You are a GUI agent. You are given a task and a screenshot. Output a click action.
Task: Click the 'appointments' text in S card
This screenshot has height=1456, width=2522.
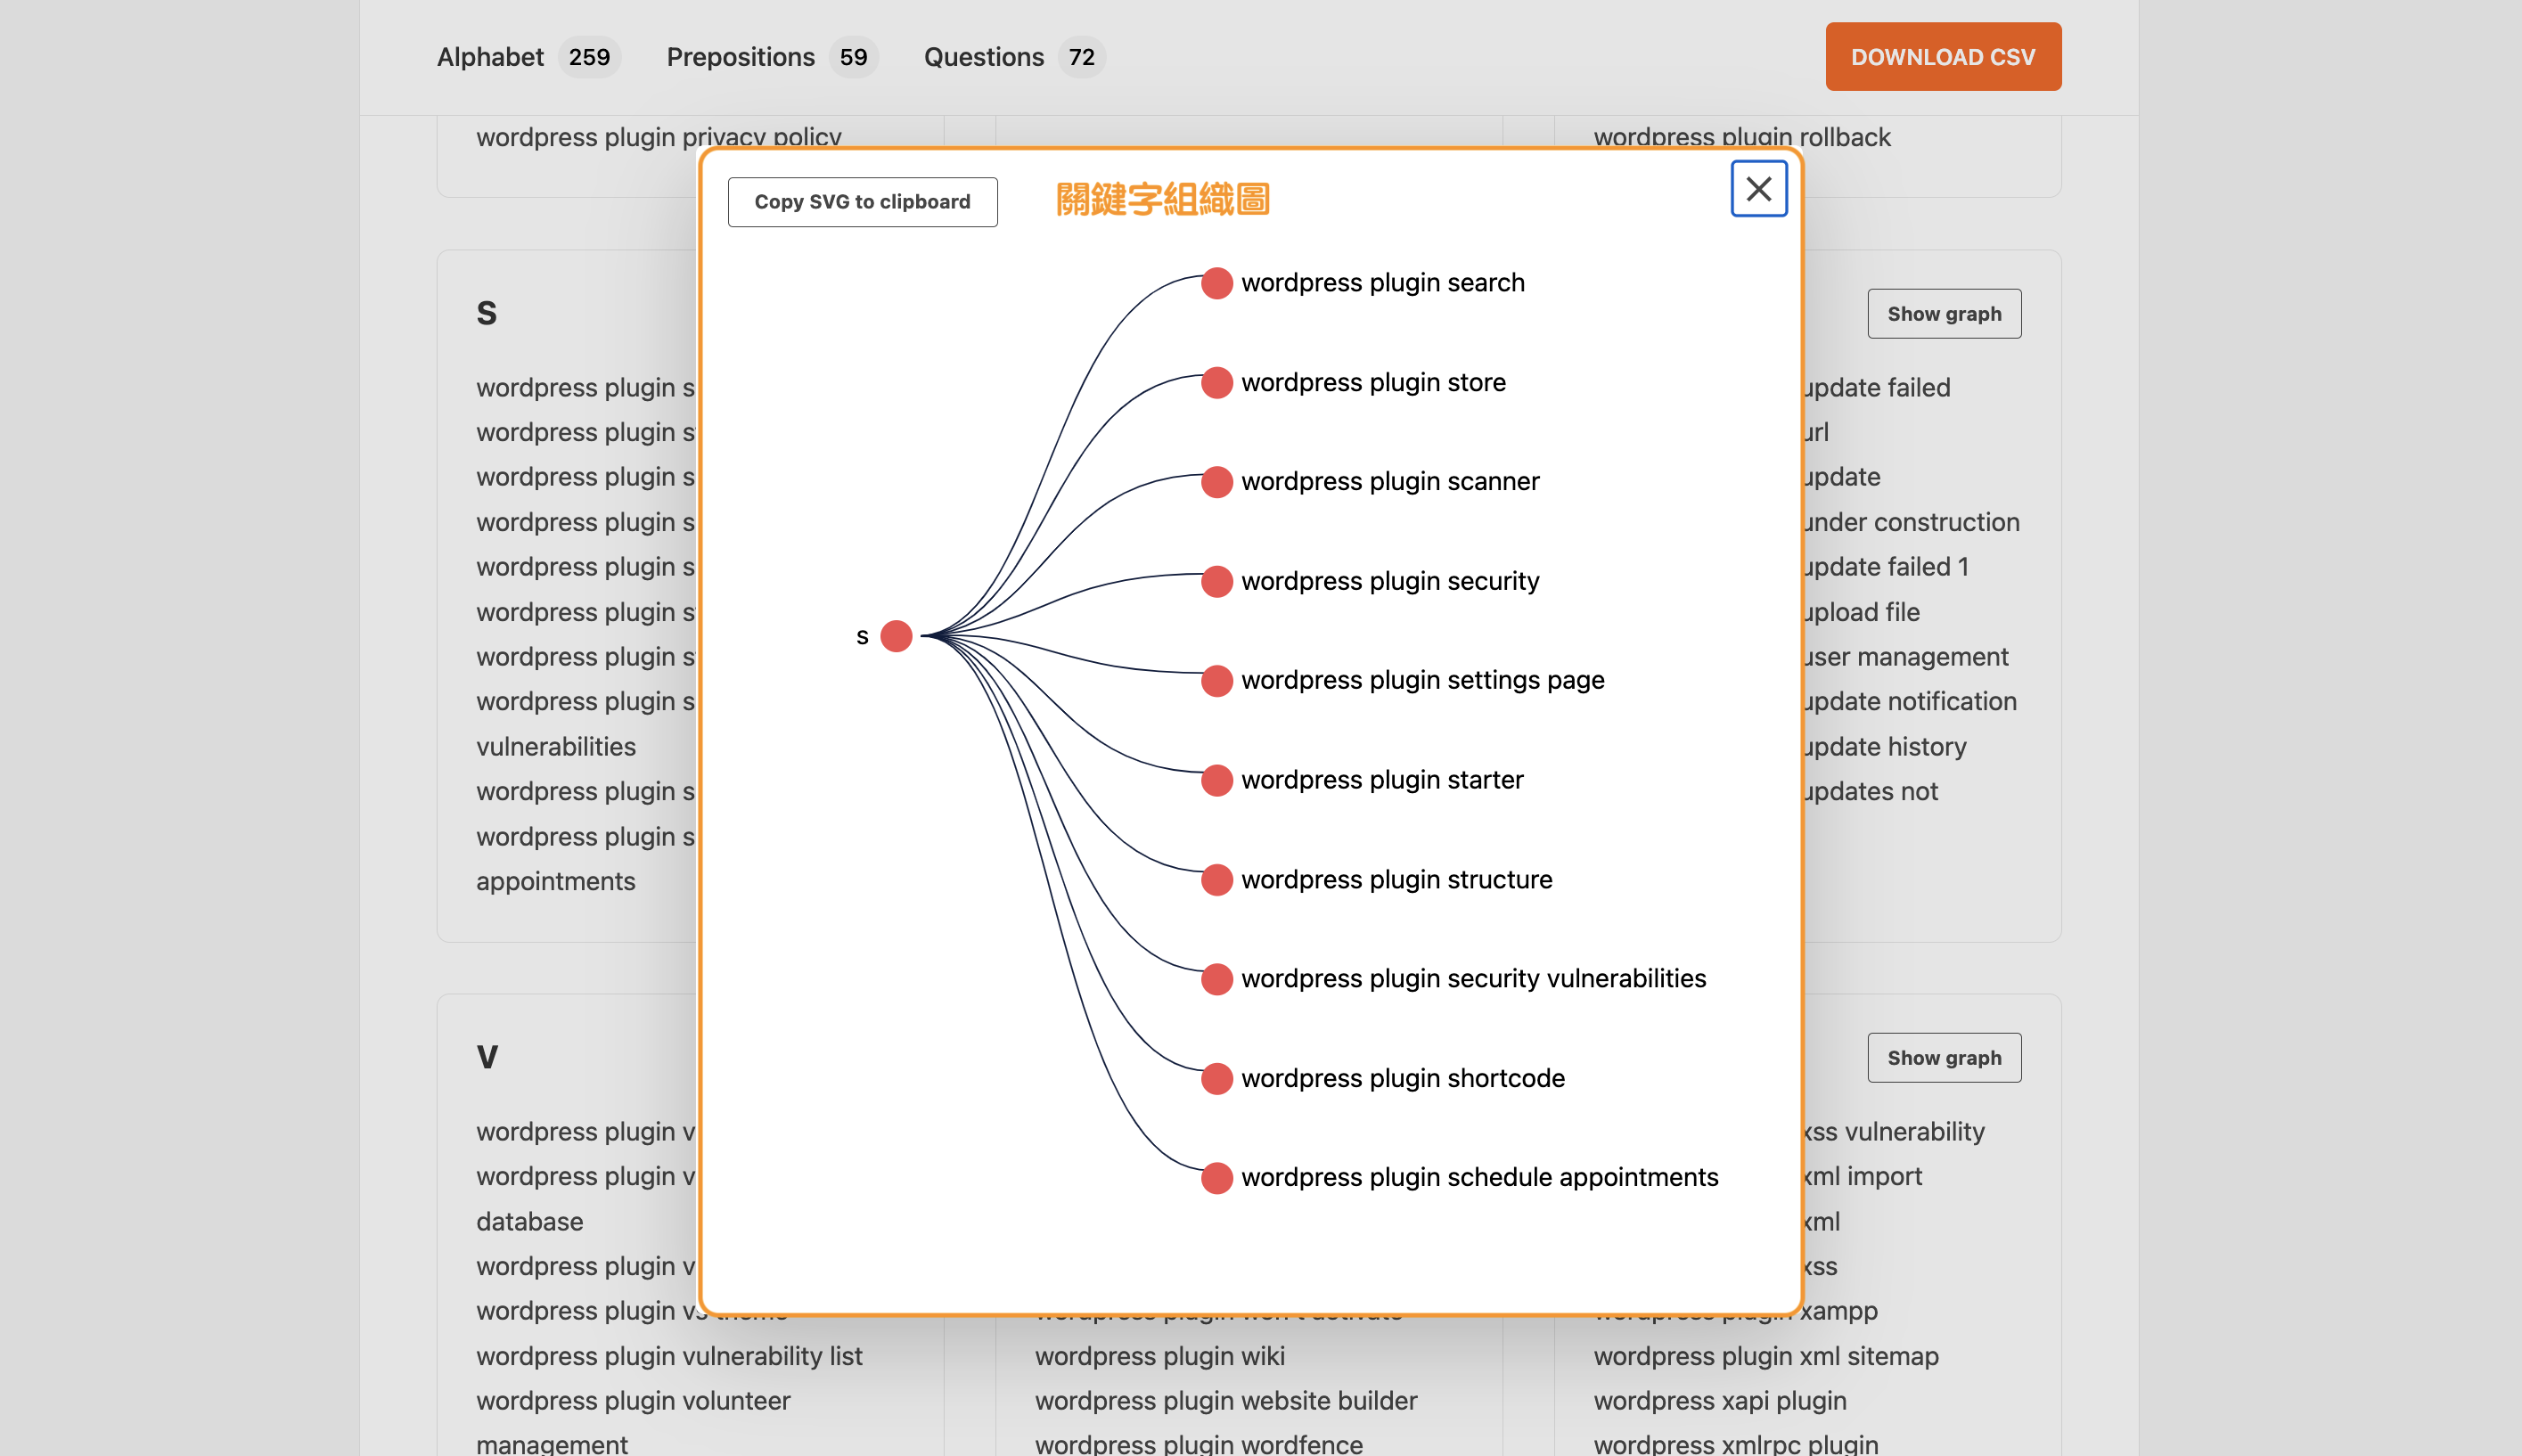coord(555,882)
